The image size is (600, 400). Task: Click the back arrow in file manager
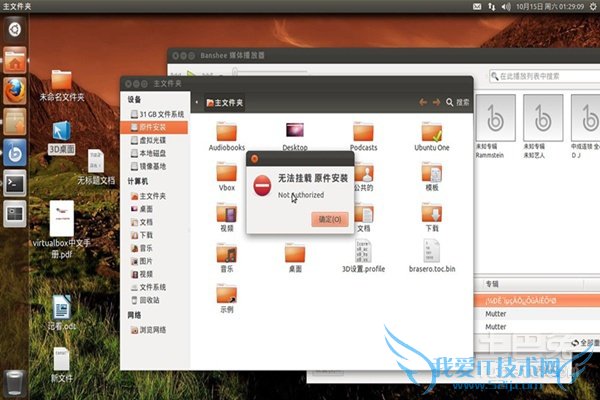(424, 102)
